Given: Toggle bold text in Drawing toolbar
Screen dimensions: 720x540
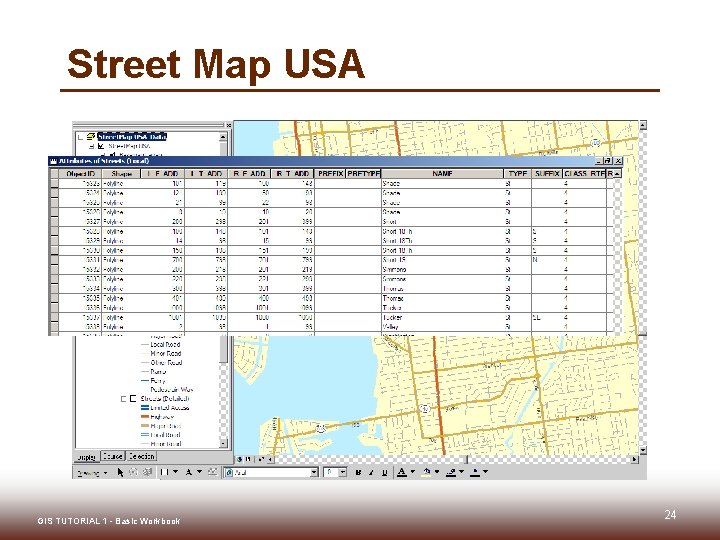Looking at the screenshot, I should 358,472.
